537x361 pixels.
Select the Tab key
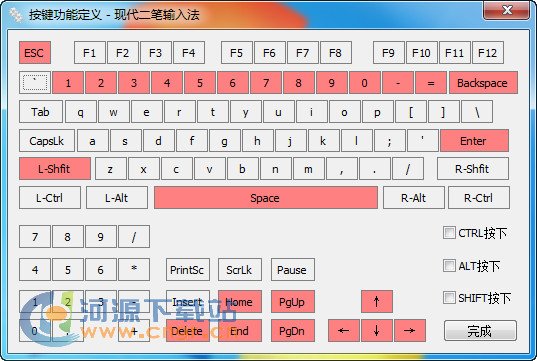click(x=41, y=112)
